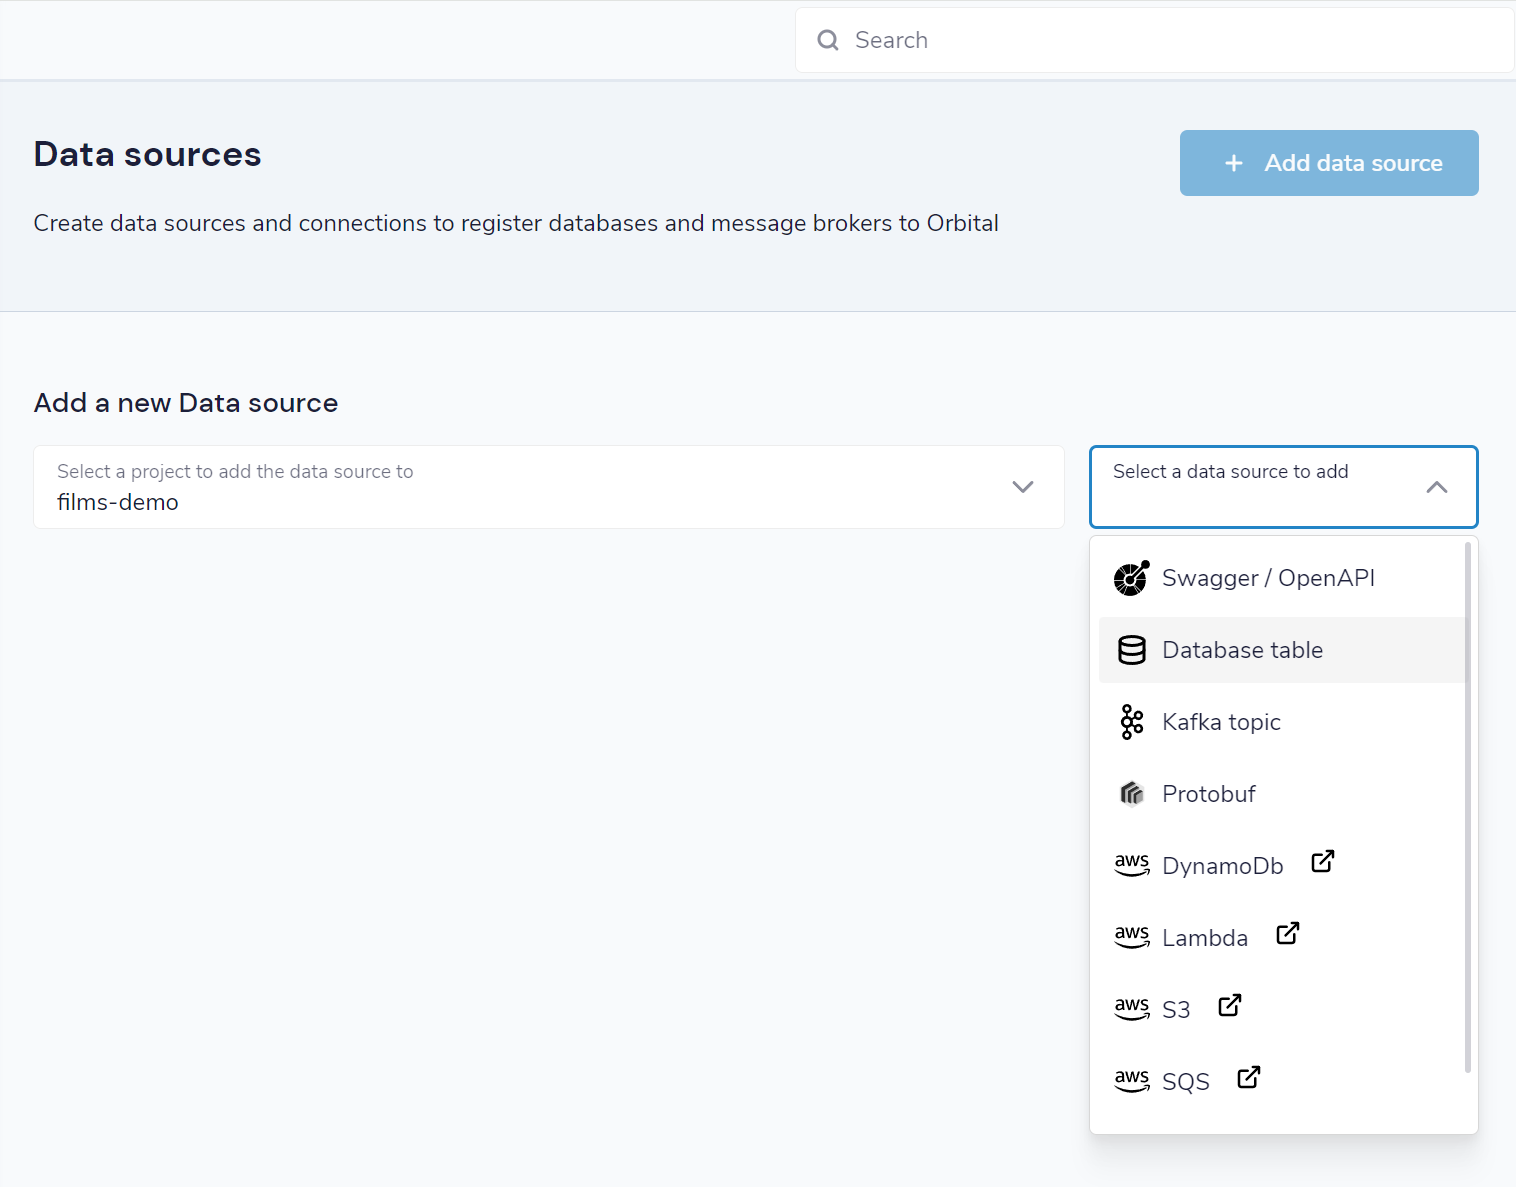Click the SQS external link icon
Viewport: 1516px width, 1187px height.
pyautogui.click(x=1248, y=1077)
